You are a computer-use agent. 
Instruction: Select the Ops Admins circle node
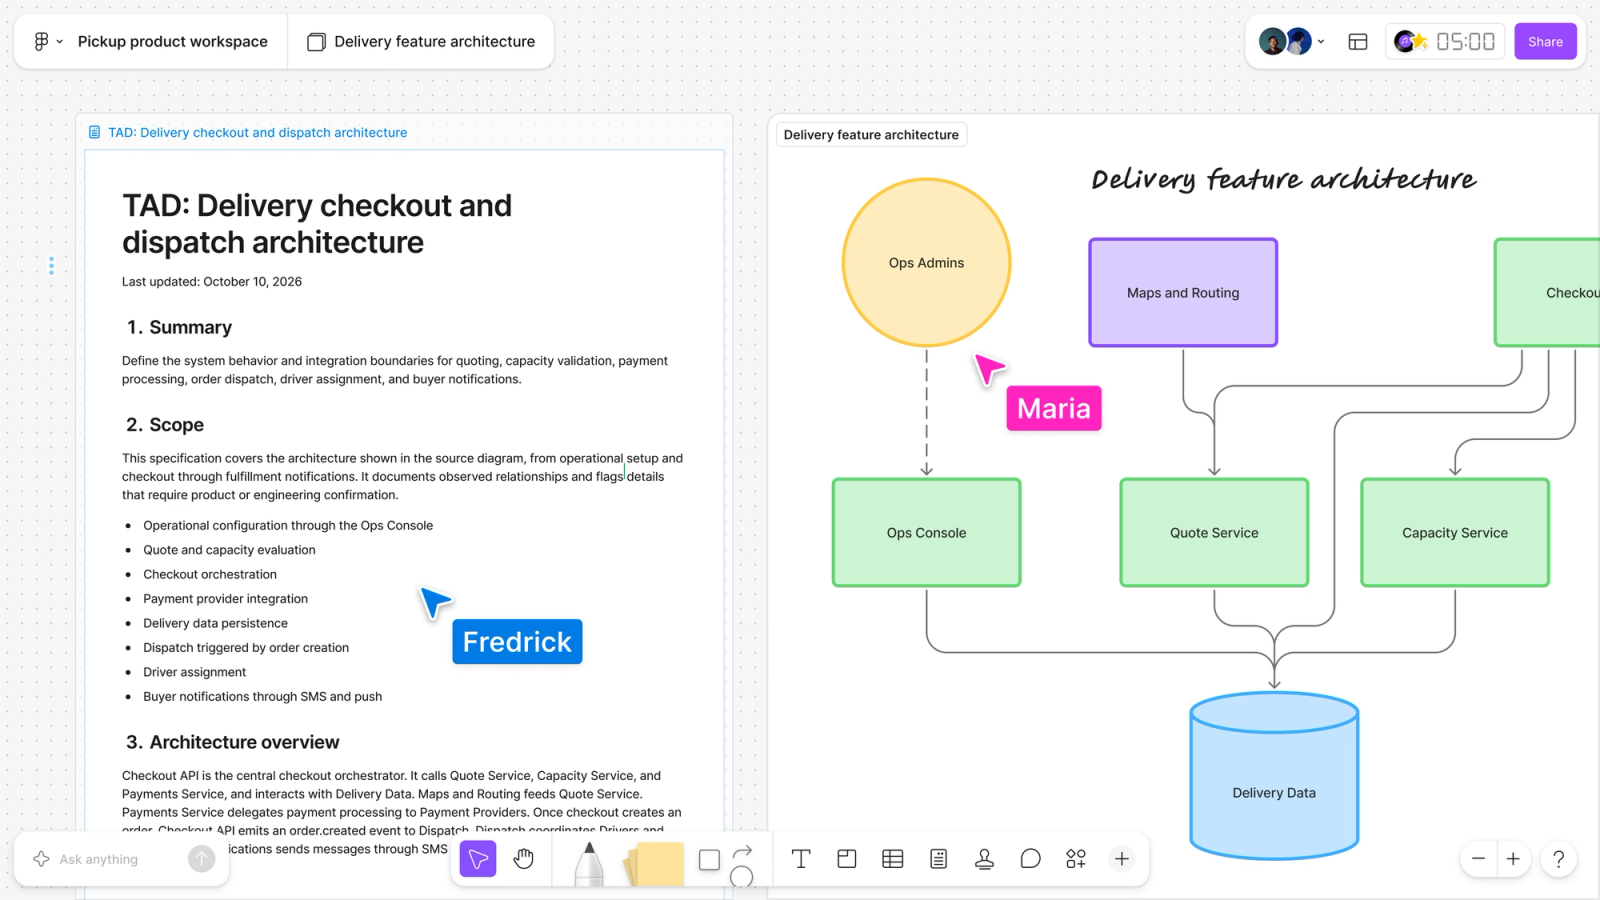click(927, 263)
